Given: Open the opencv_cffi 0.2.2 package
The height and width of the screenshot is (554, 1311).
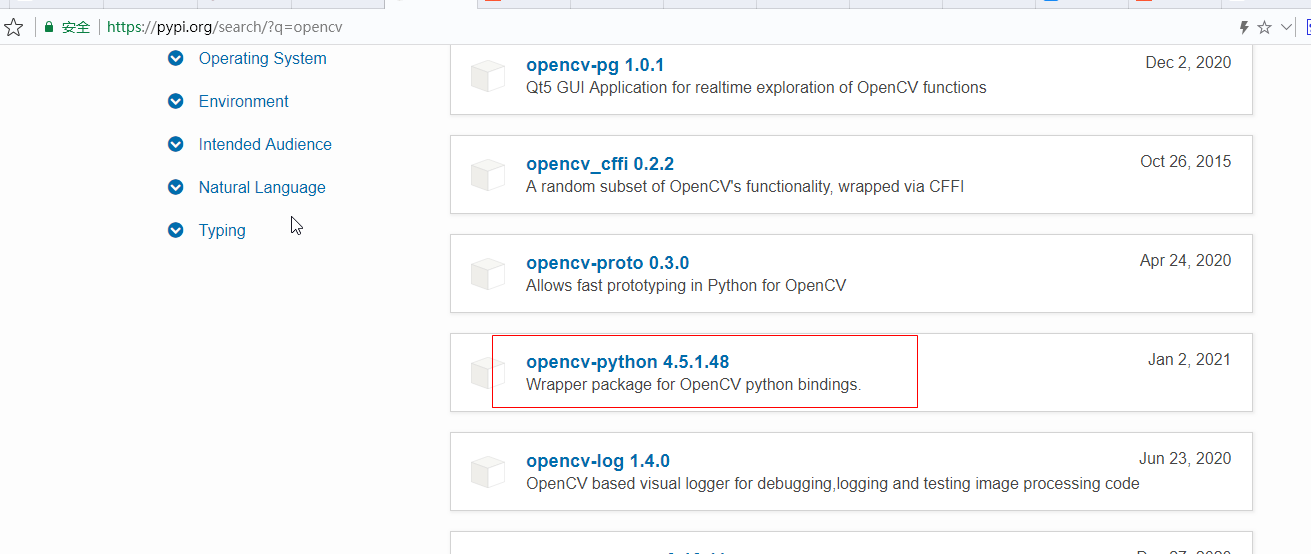Looking at the screenshot, I should tap(600, 164).
